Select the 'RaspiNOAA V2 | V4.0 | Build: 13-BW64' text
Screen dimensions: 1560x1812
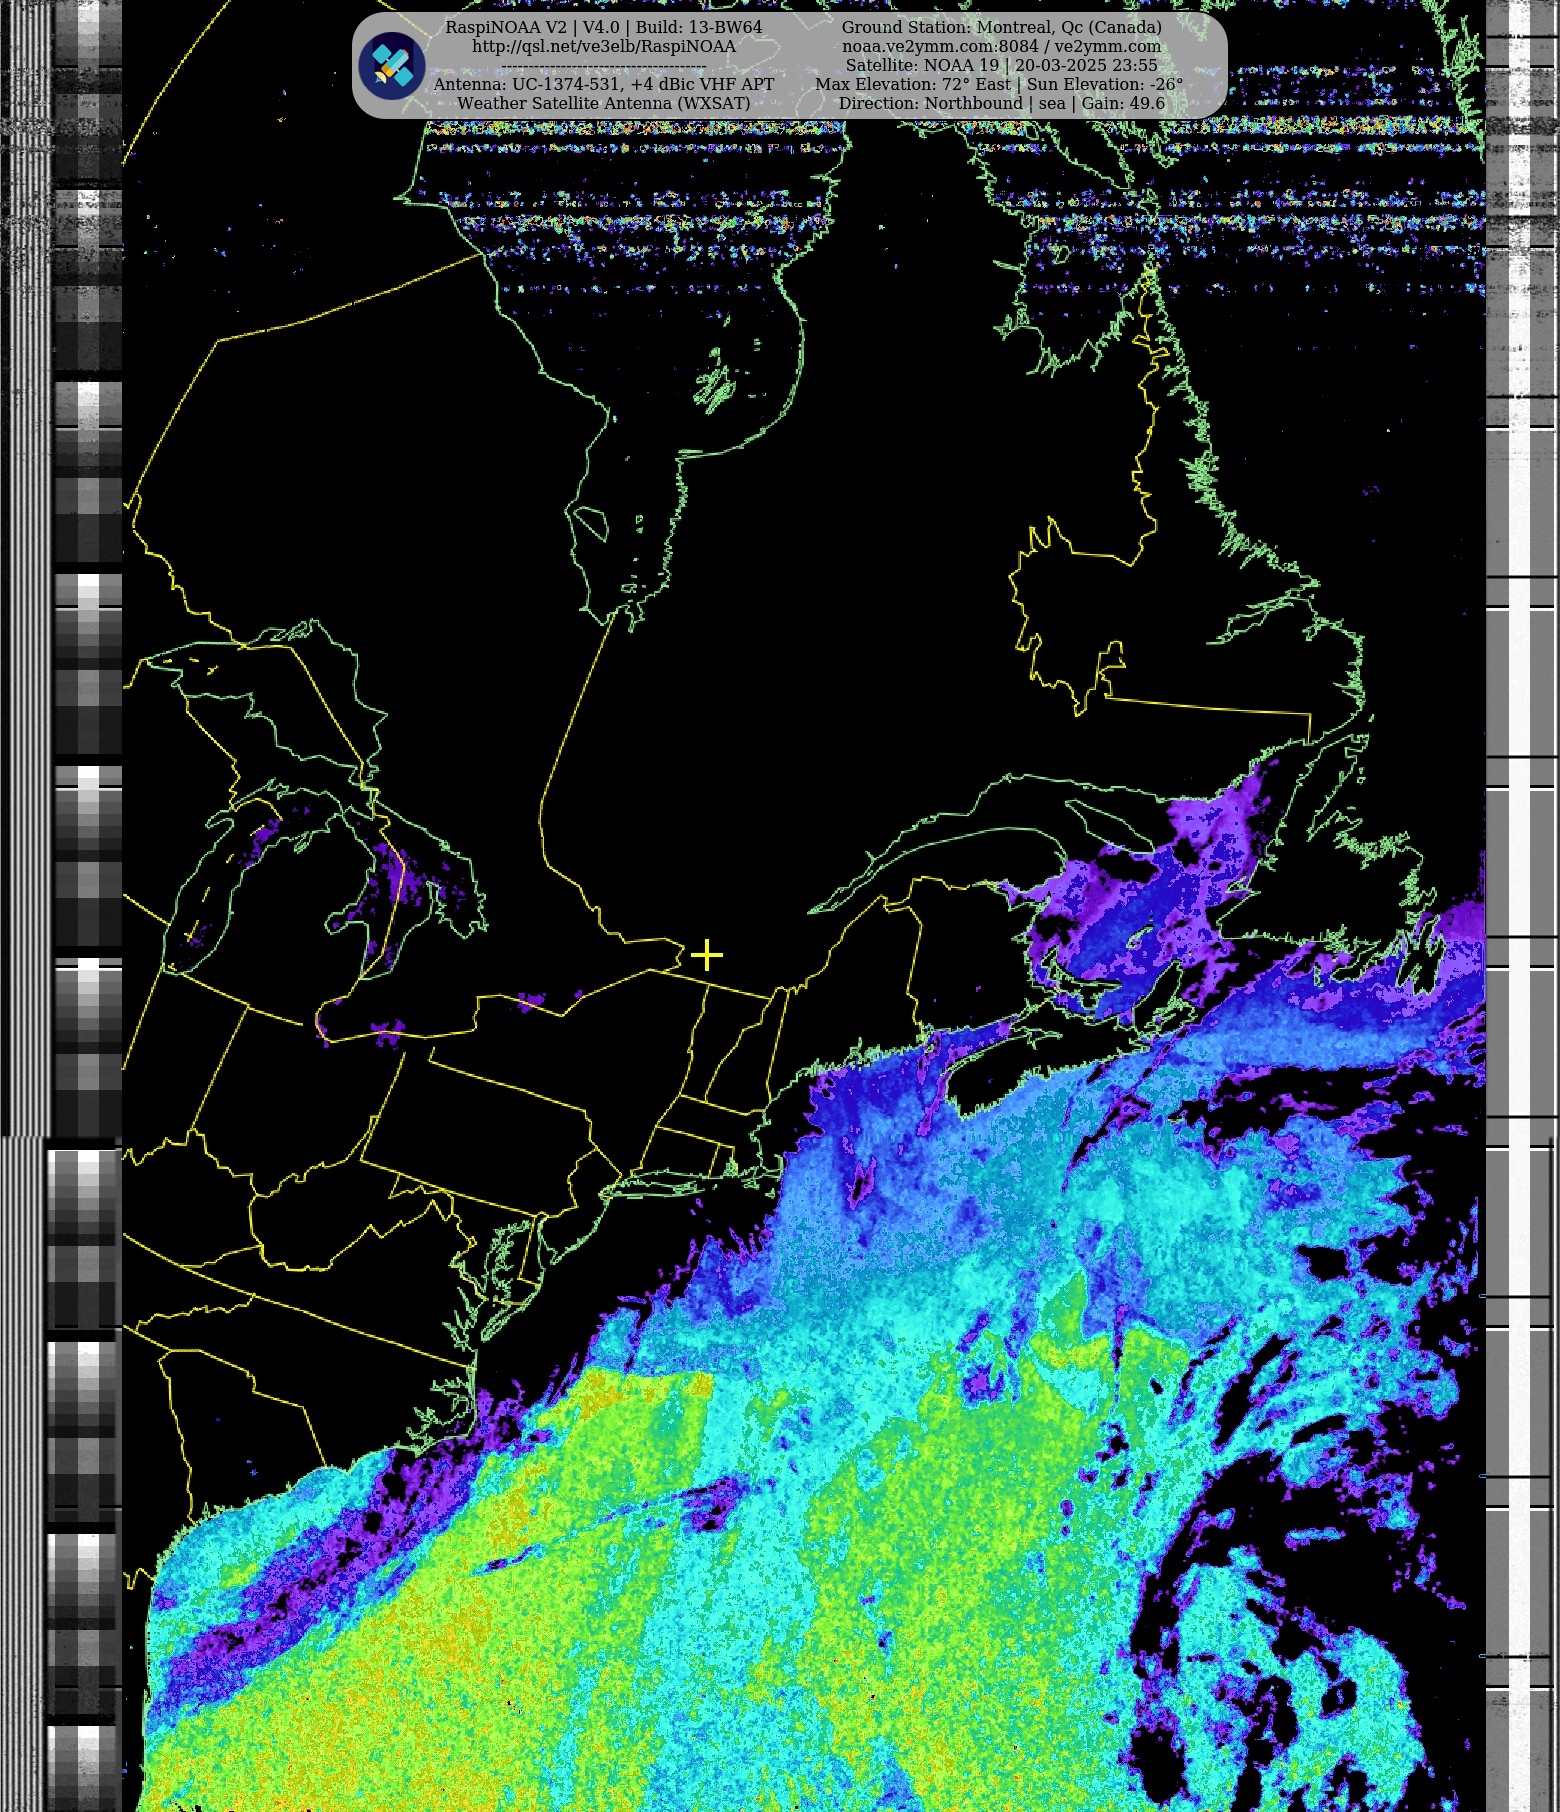[603, 27]
